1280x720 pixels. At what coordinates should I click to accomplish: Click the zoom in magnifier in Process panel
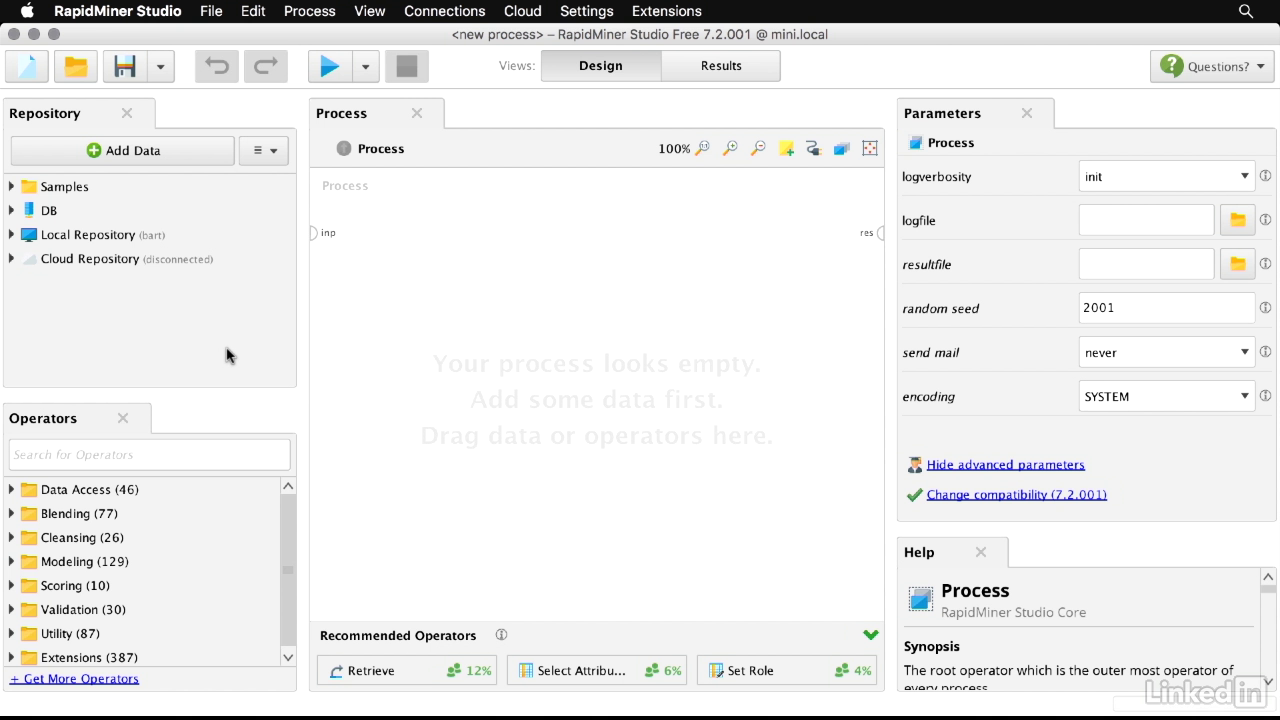coord(730,148)
